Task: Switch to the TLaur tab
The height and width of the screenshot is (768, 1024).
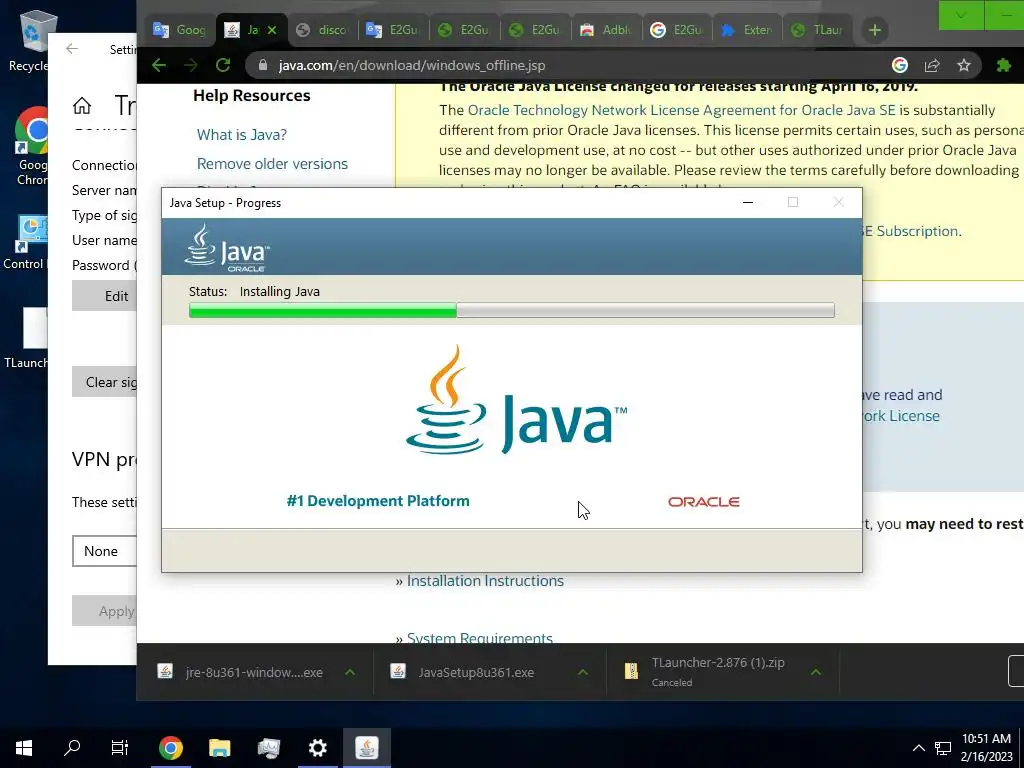Action: [818, 30]
